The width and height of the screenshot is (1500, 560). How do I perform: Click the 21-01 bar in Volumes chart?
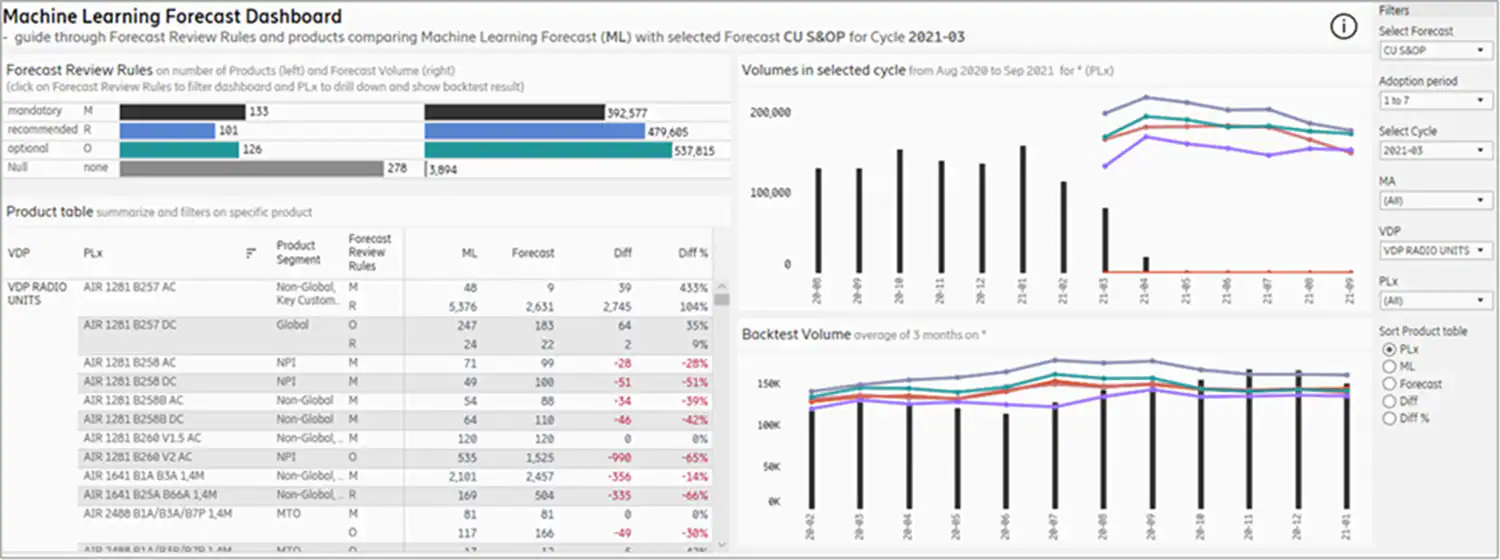click(x=1023, y=208)
